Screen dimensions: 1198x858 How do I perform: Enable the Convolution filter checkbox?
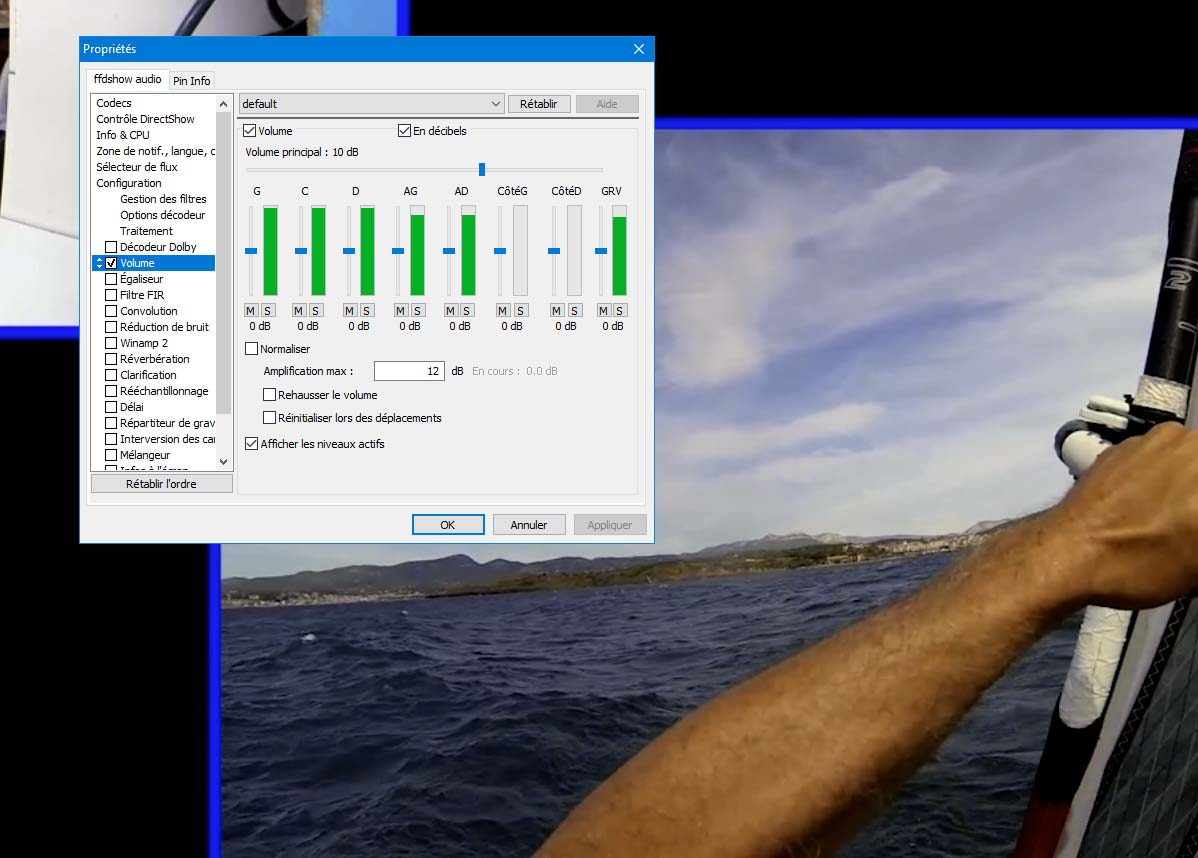point(112,311)
